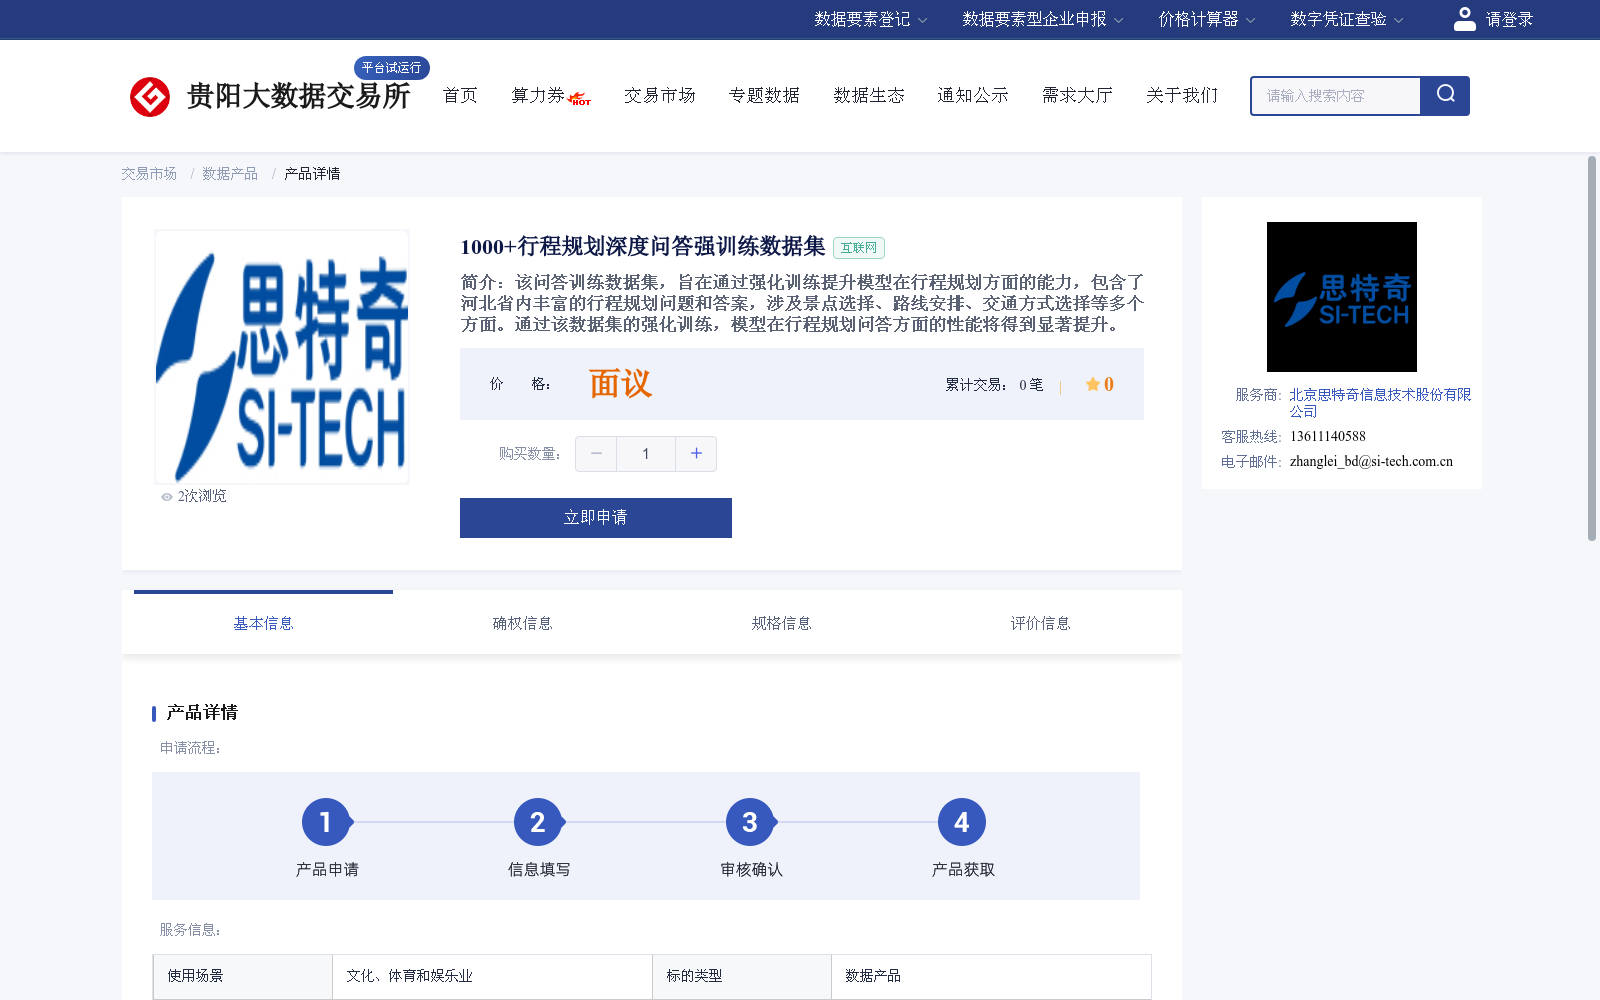Click step 3 circle 审核确认
Image resolution: width=1600 pixels, height=1000 pixels.
point(750,822)
